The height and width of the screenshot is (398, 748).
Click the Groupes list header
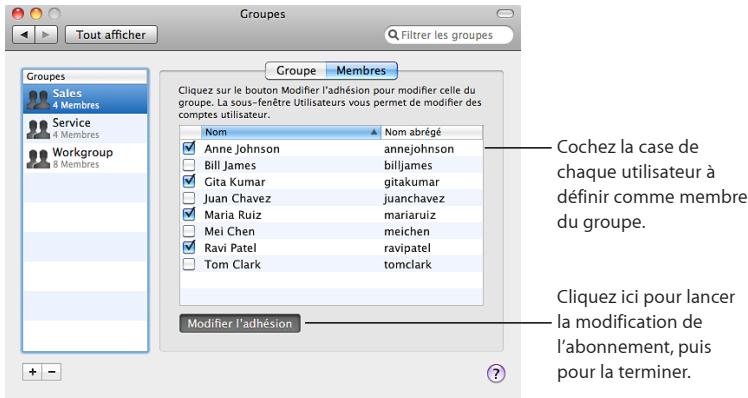(x=85, y=76)
